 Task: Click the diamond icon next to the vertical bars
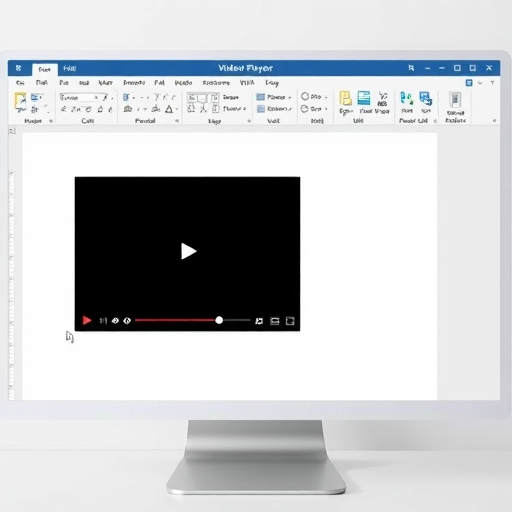(115, 321)
